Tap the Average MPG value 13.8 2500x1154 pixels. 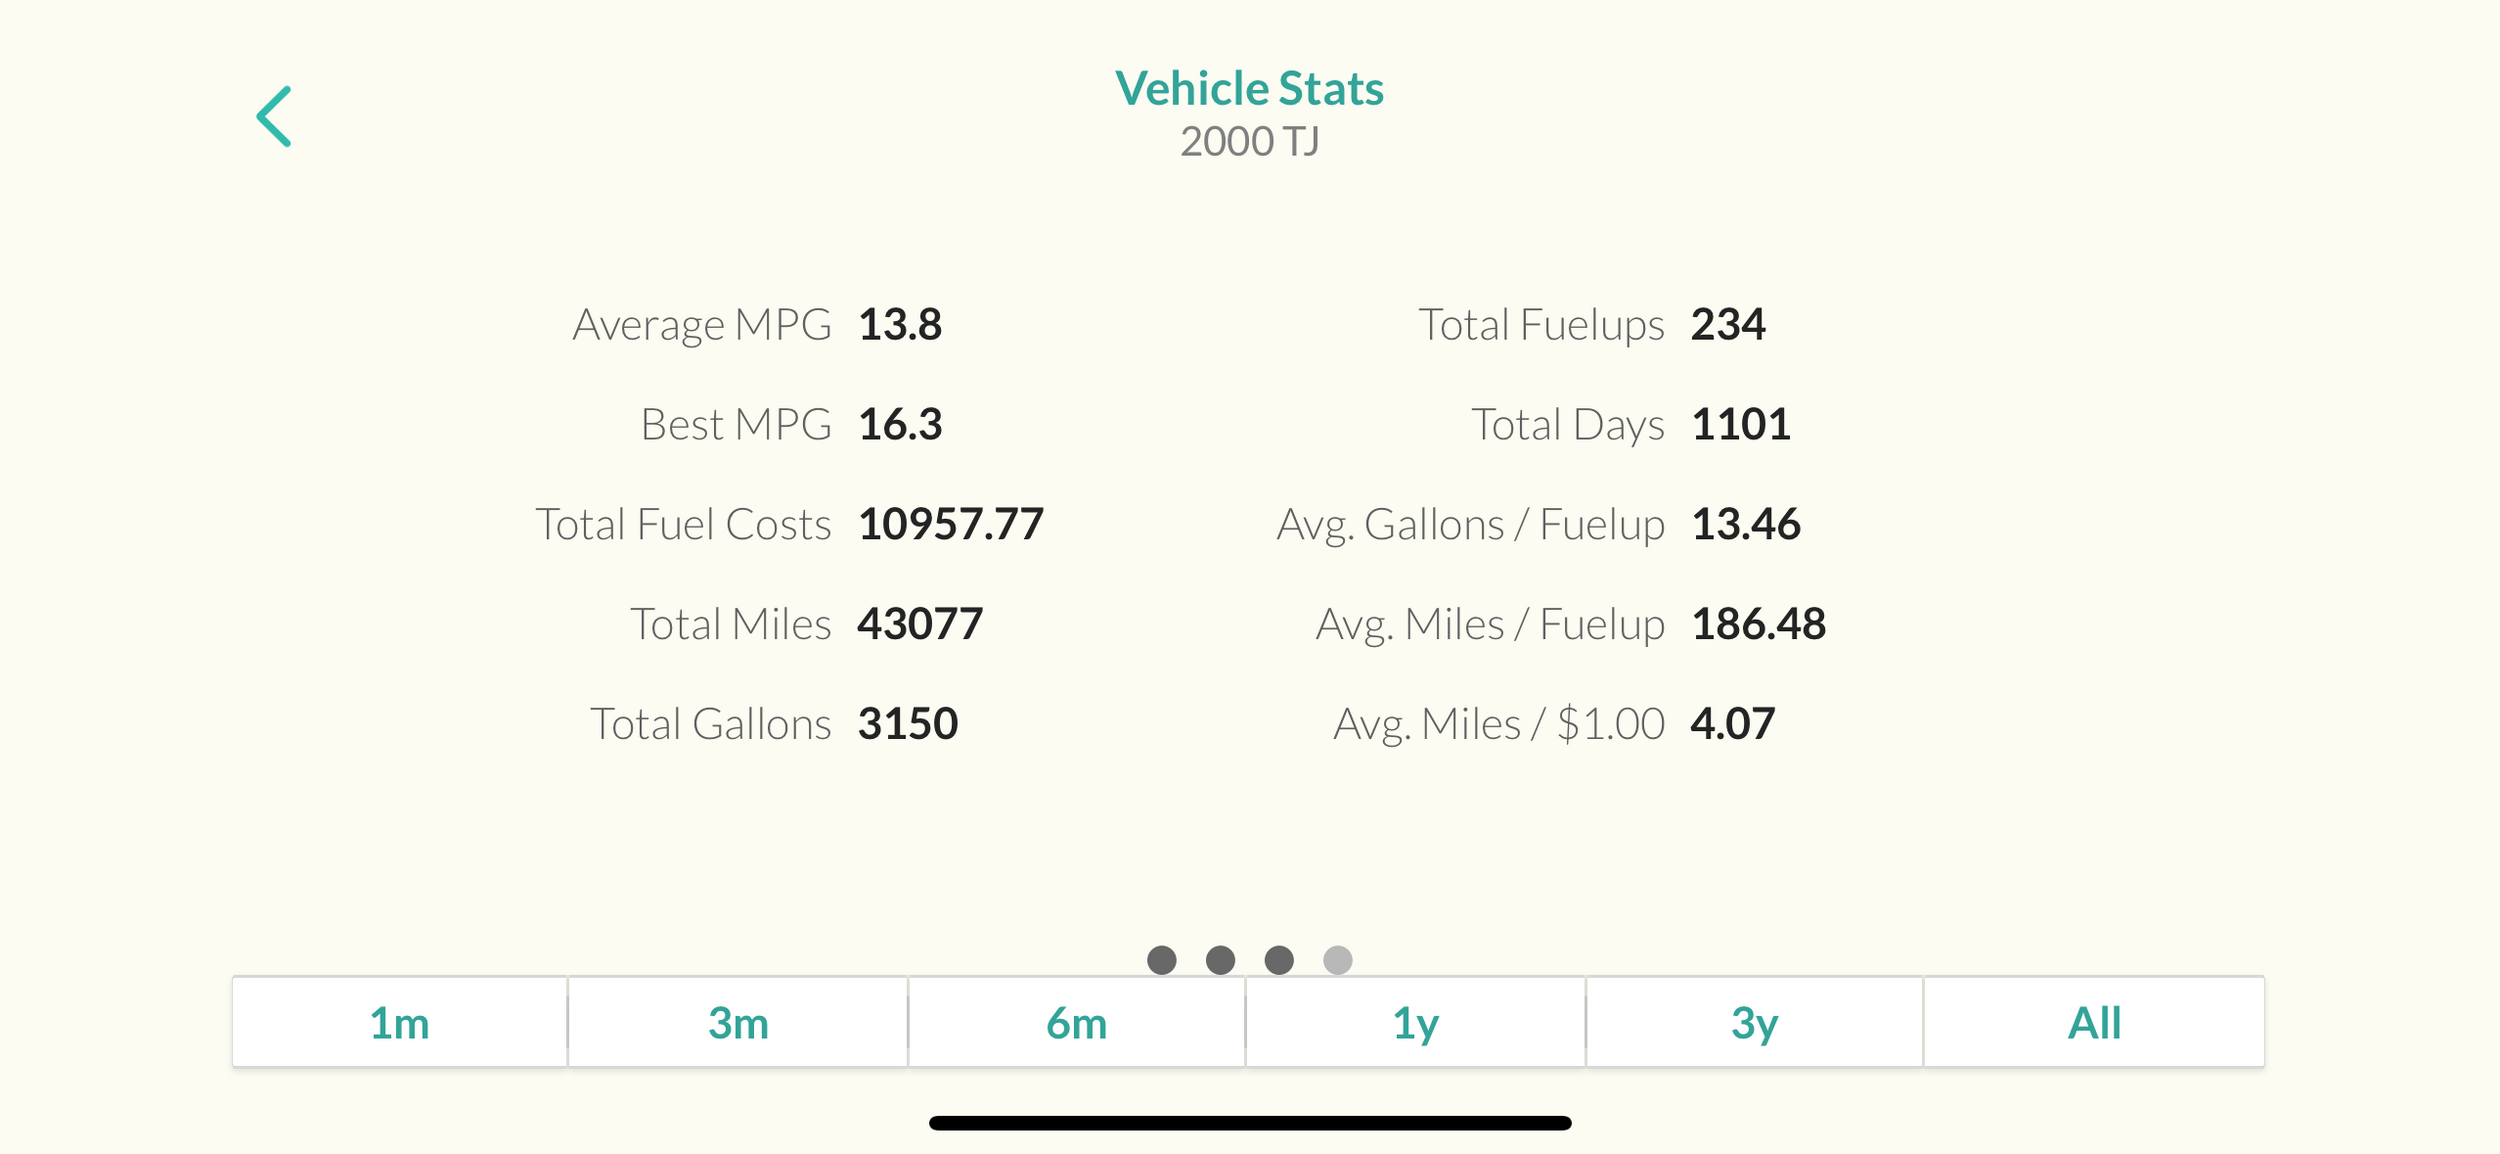click(900, 325)
